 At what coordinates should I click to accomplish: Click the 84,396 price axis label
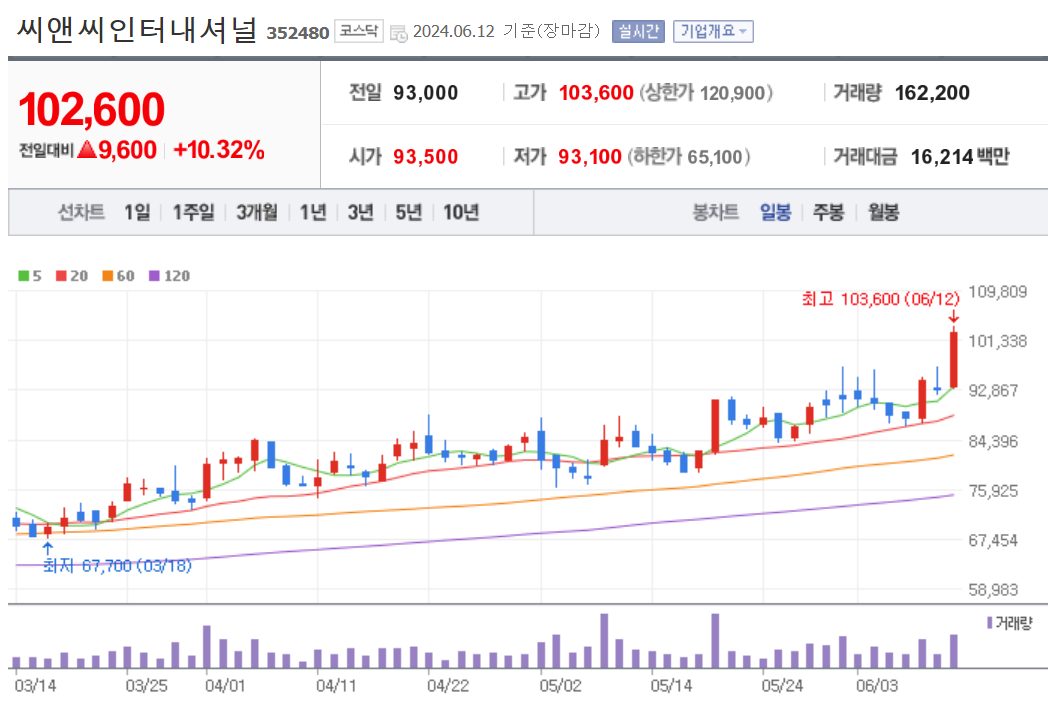(x=993, y=442)
